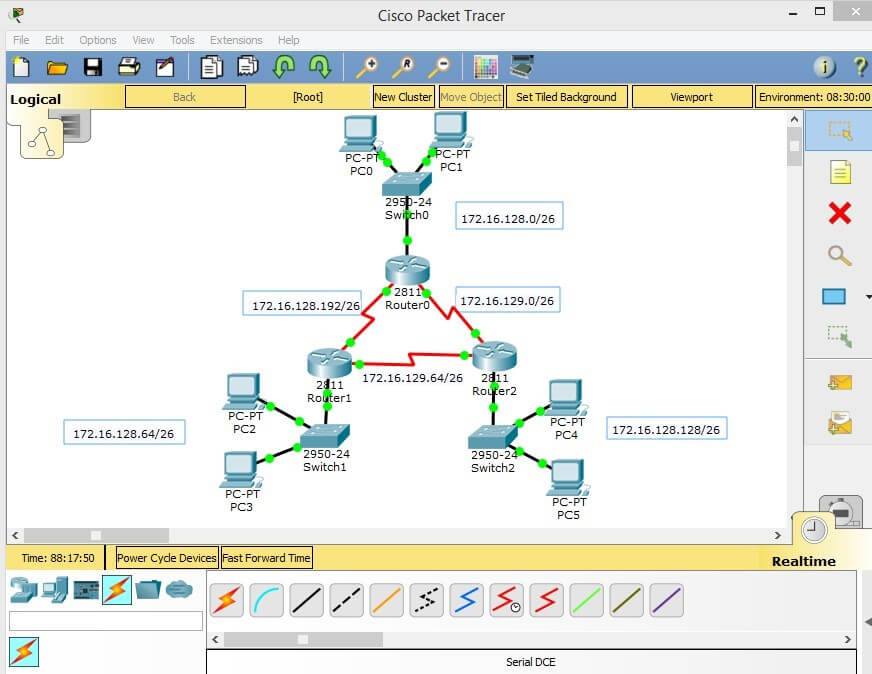Redo the action with the Redo arrow
The image size is (872, 674).
click(320, 67)
